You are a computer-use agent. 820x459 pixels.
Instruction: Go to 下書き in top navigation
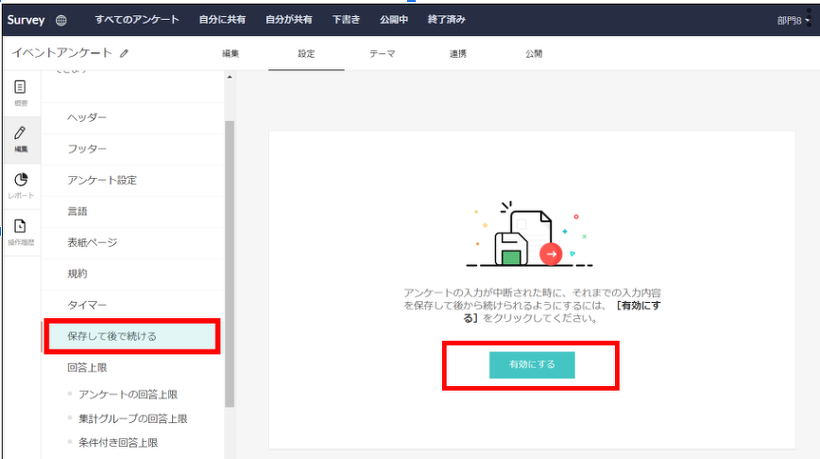coord(346,20)
